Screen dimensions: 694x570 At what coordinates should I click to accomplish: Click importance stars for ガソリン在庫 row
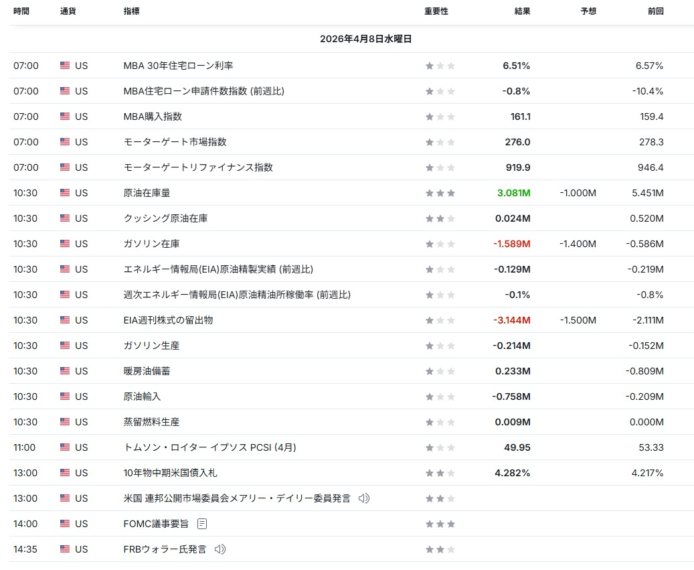[x=440, y=243]
